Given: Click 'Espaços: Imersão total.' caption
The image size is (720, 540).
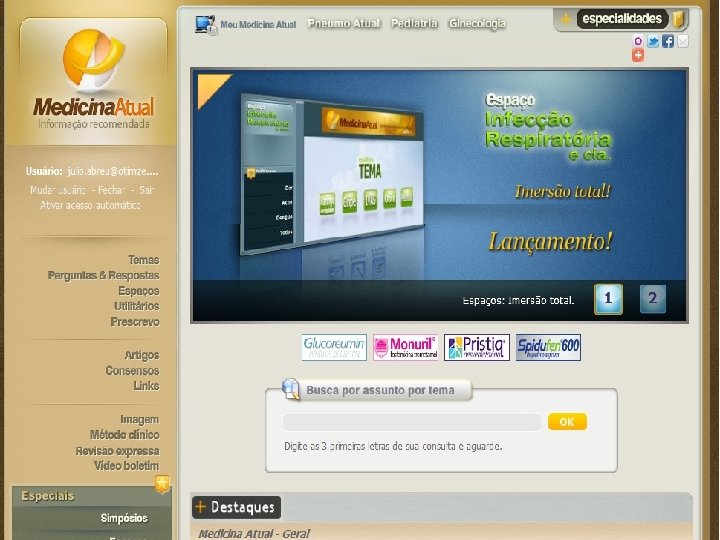Looking at the screenshot, I should [518, 301].
